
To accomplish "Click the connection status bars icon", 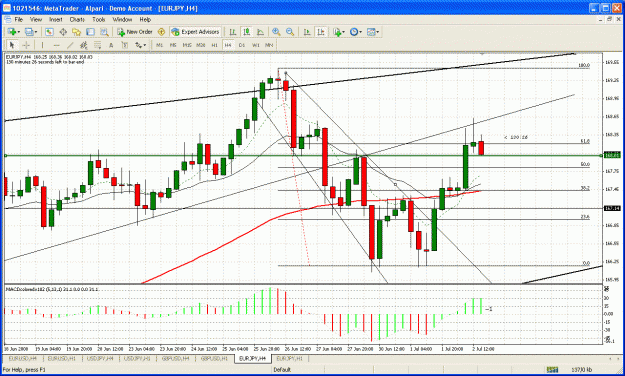I will 552,370.
